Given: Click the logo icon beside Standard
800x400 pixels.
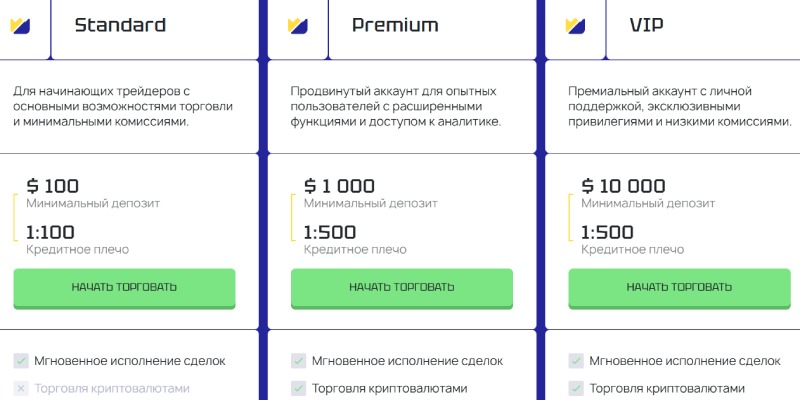Looking at the screenshot, I should pos(20,26).
